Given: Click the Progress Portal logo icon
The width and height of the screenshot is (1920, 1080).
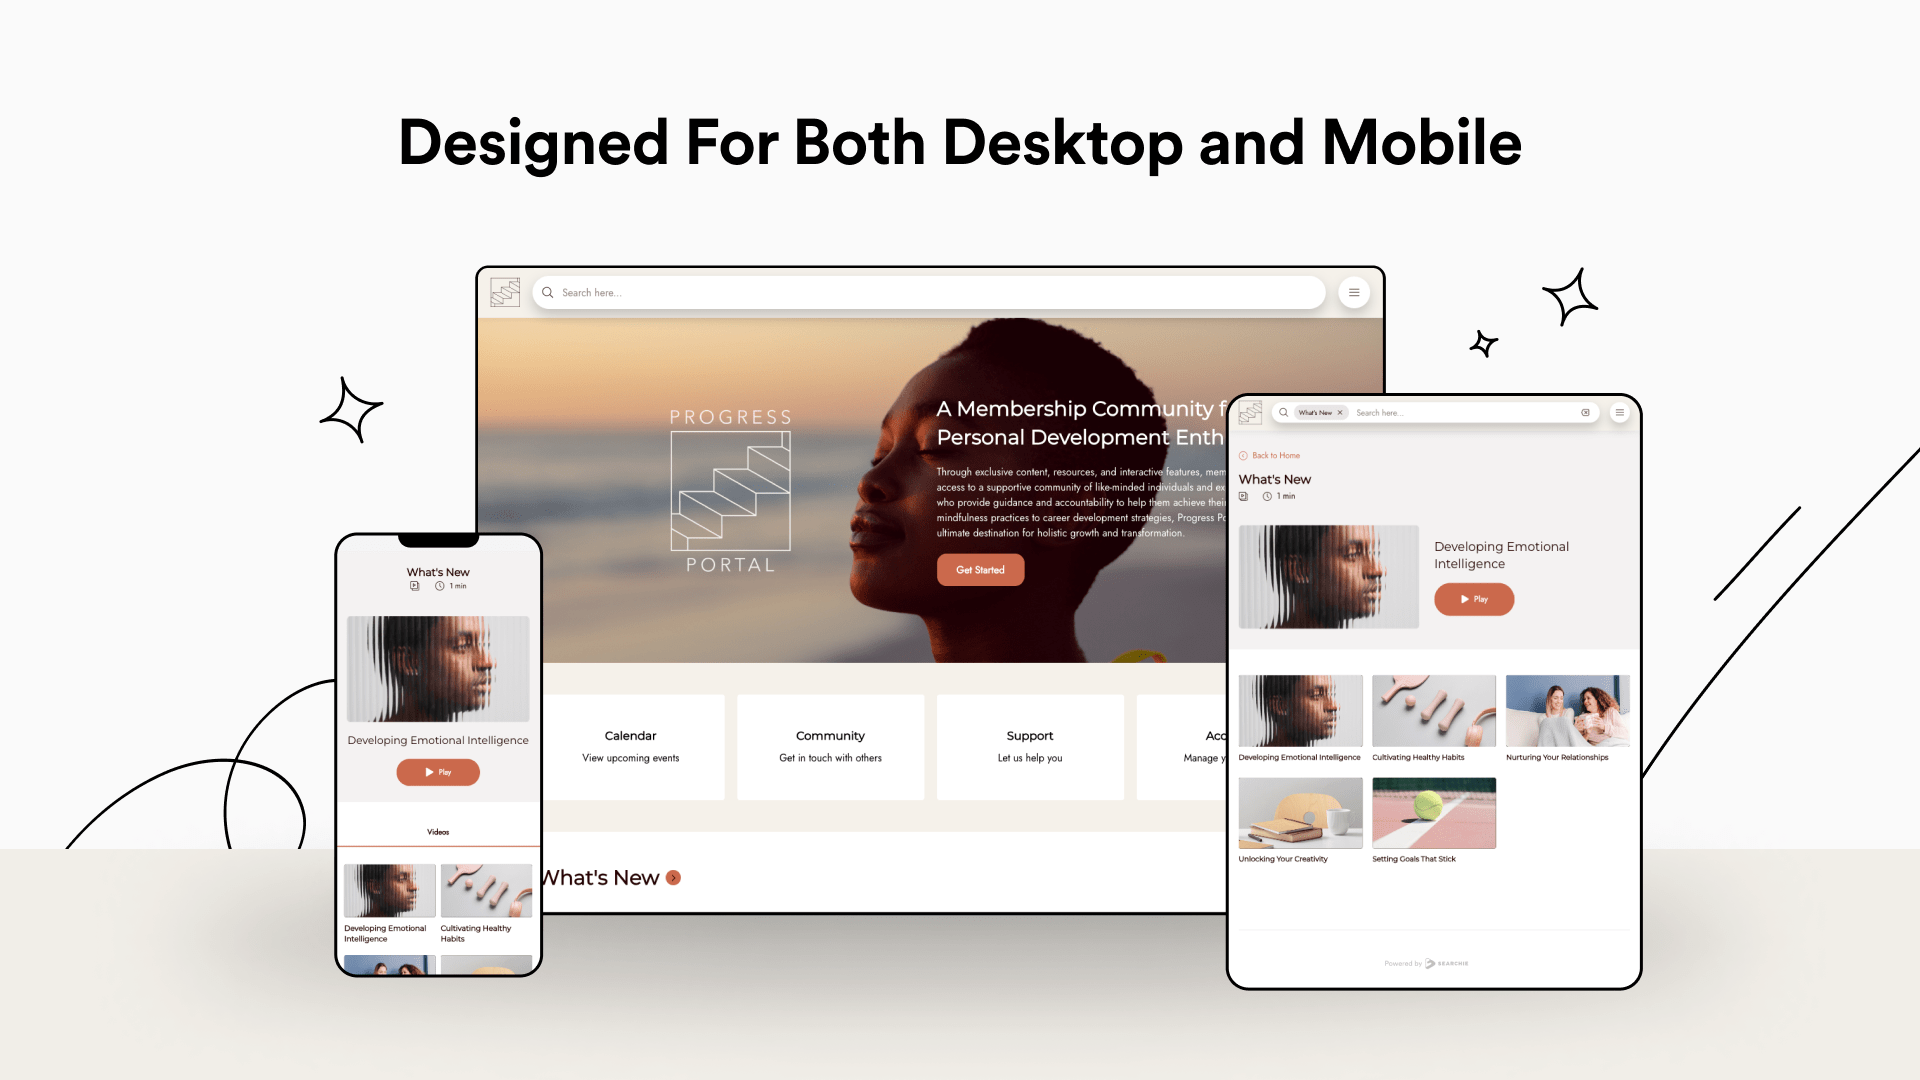Looking at the screenshot, I should (x=508, y=291).
